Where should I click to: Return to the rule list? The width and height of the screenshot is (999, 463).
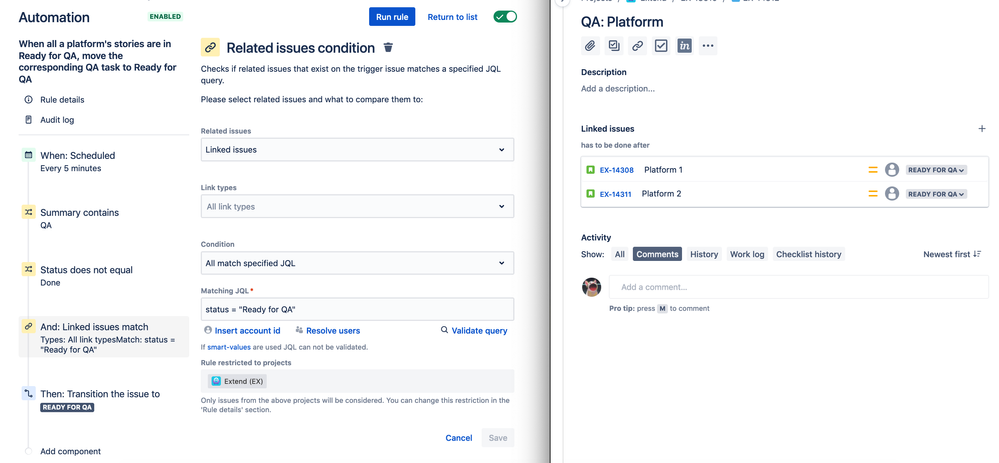click(x=452, y=17)
